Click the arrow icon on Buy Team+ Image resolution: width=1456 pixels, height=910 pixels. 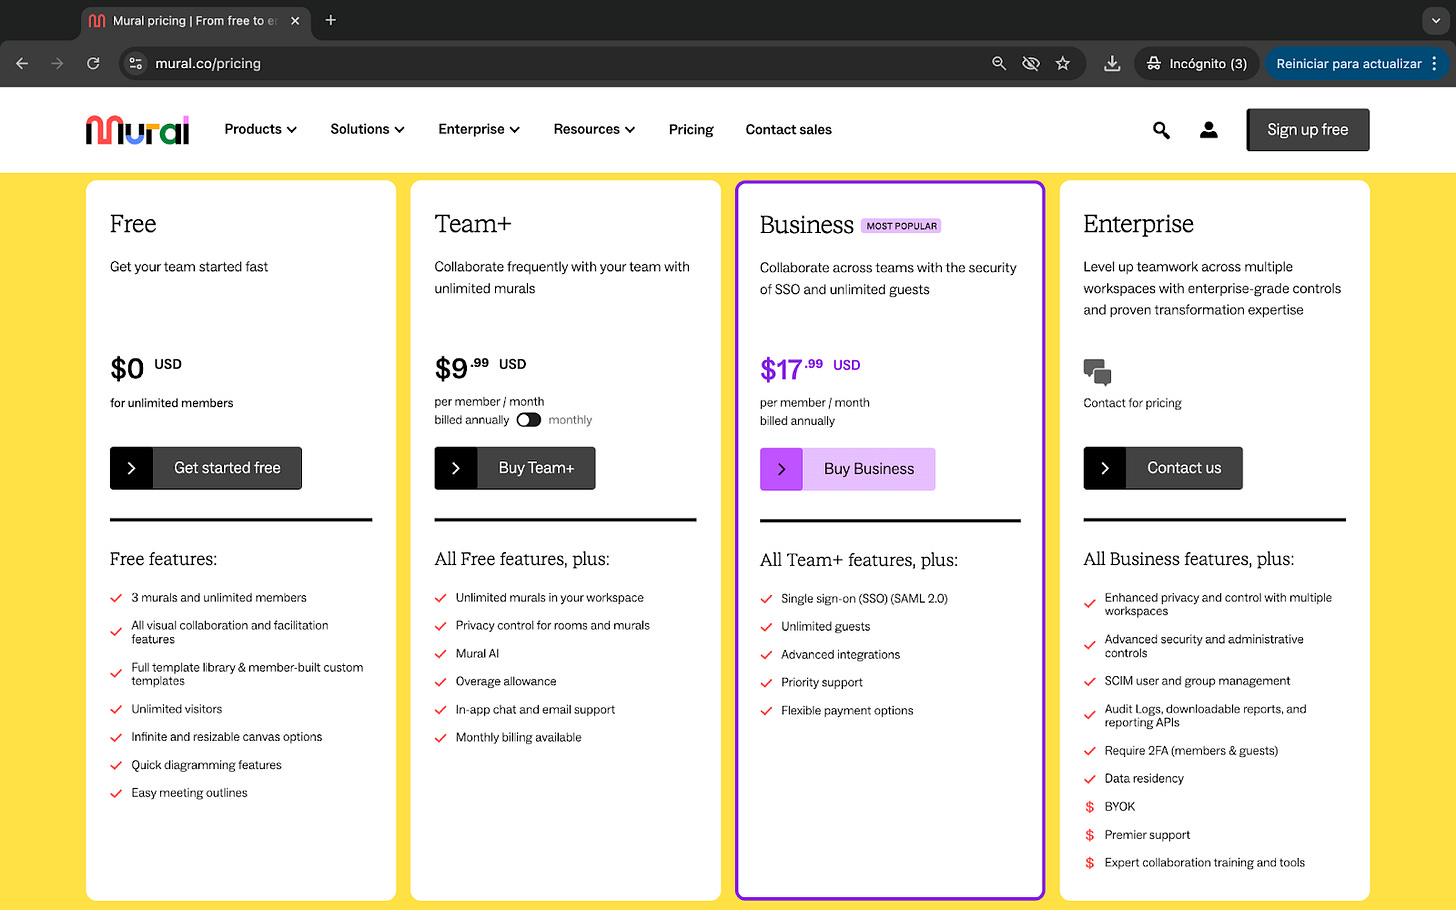tap(456, 468)
